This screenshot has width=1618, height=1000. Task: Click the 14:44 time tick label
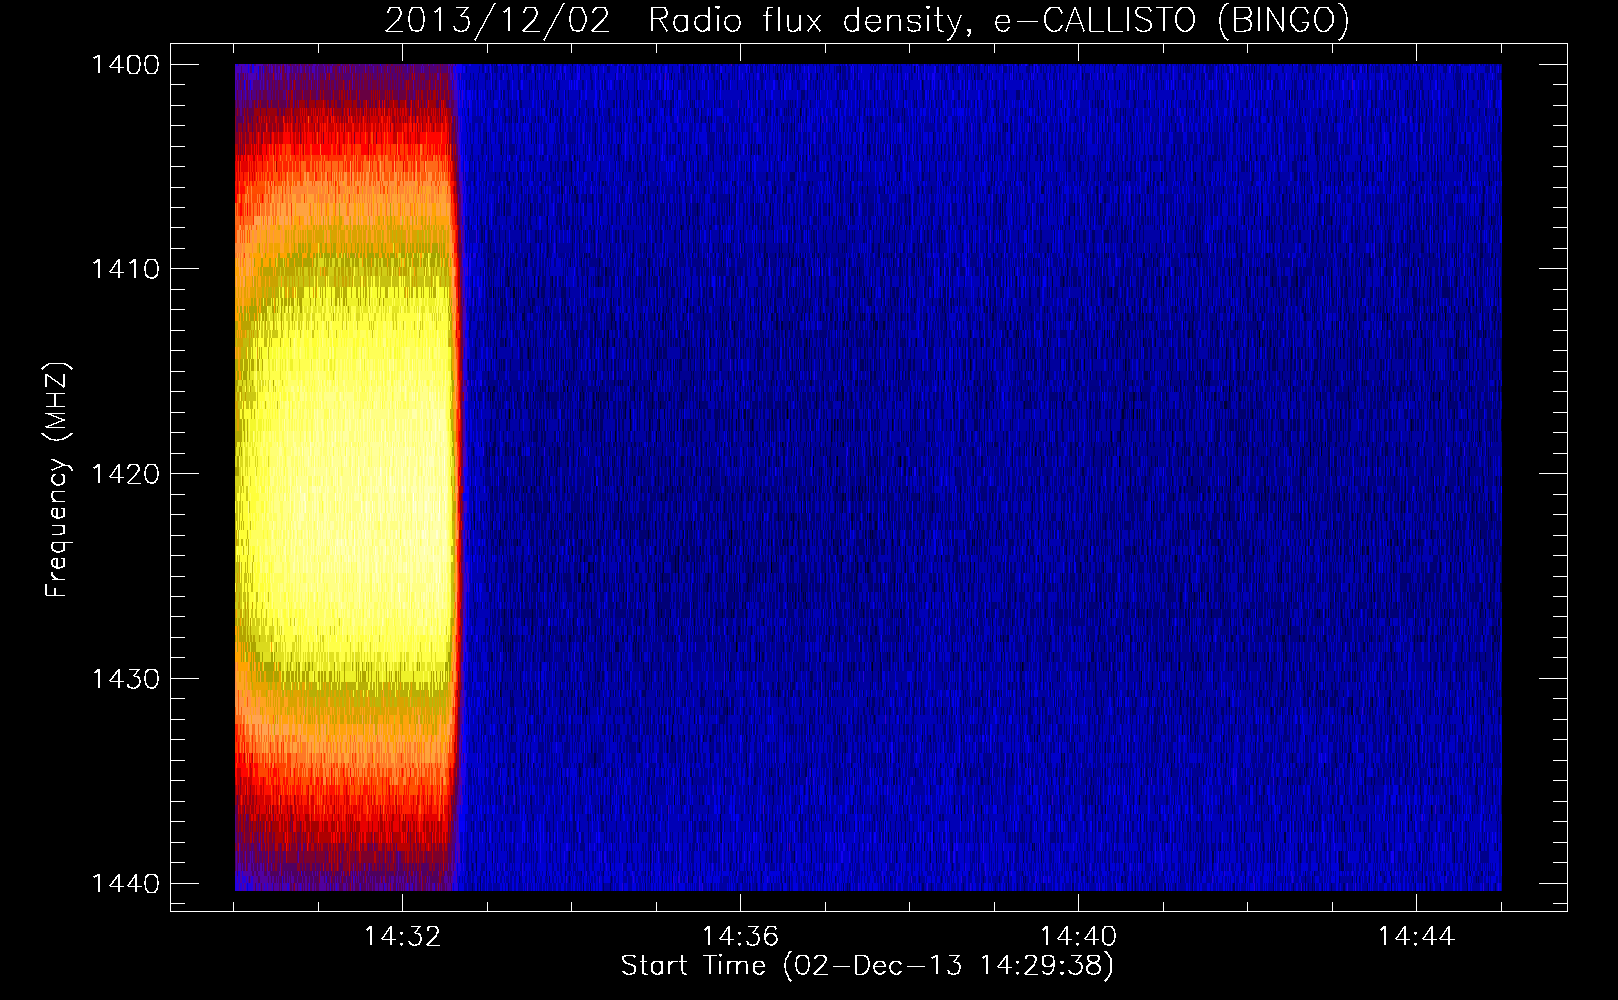click(x=1416, y=937)
